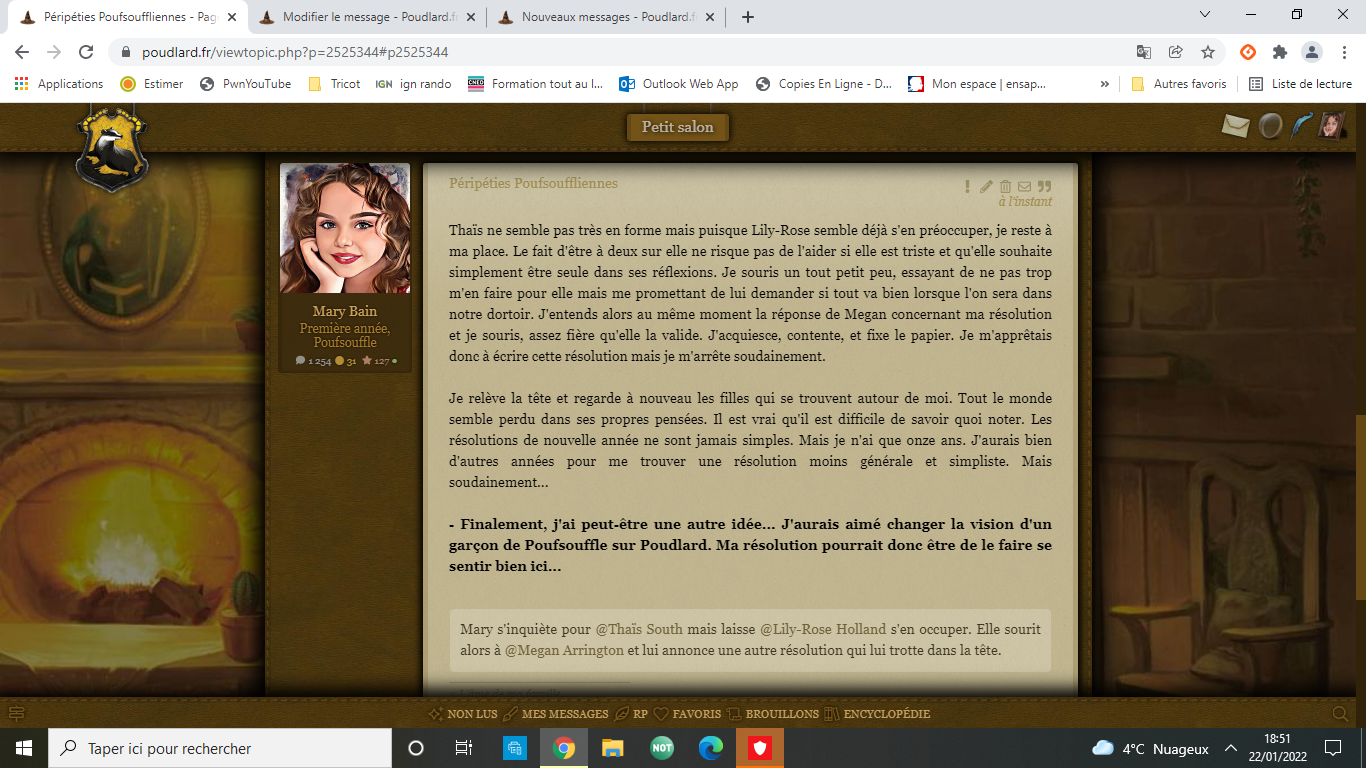Click the Windows Start button
The image size is (1366, 768).
pyautogui.click(x=24, y=748)
